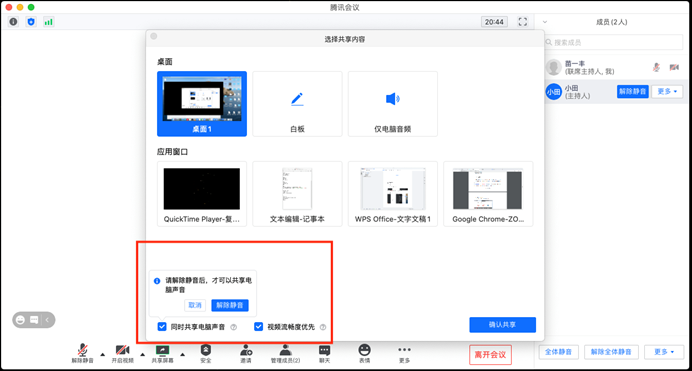Open the Chat toolbar icon
Screen dimensions: 692x371
(324, 353)
